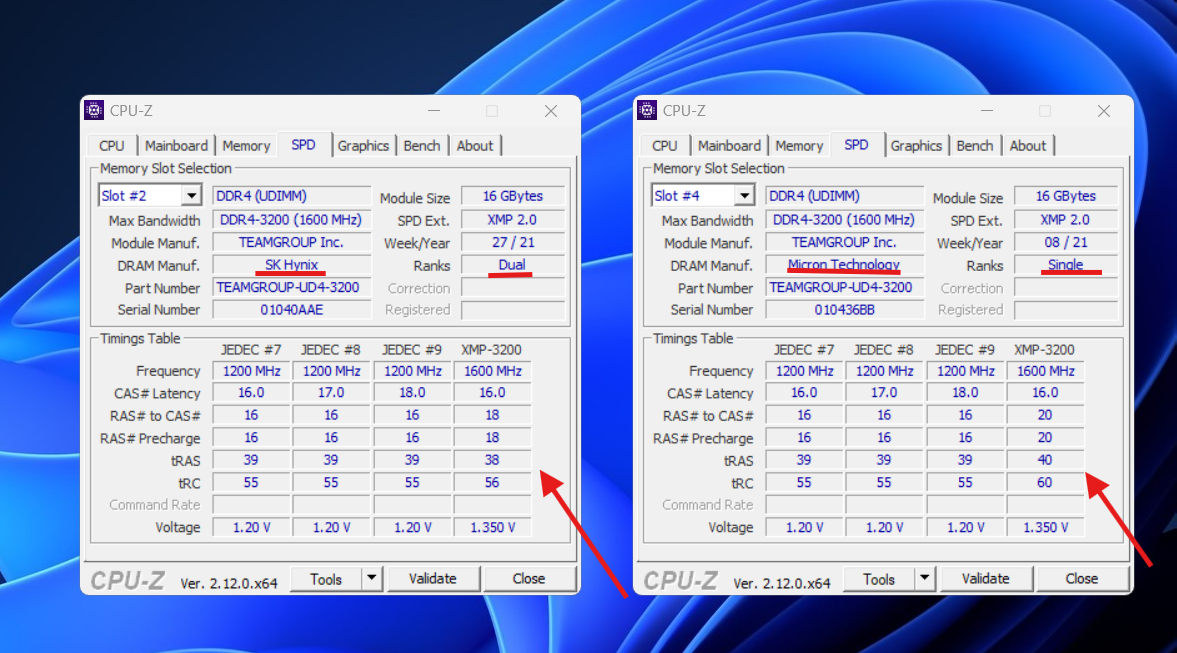The width and height of the screenshot is (1177, 653).
Task: Open the Mainboard tab in the right CPU-Z window
Action: (x=729, y=146)
